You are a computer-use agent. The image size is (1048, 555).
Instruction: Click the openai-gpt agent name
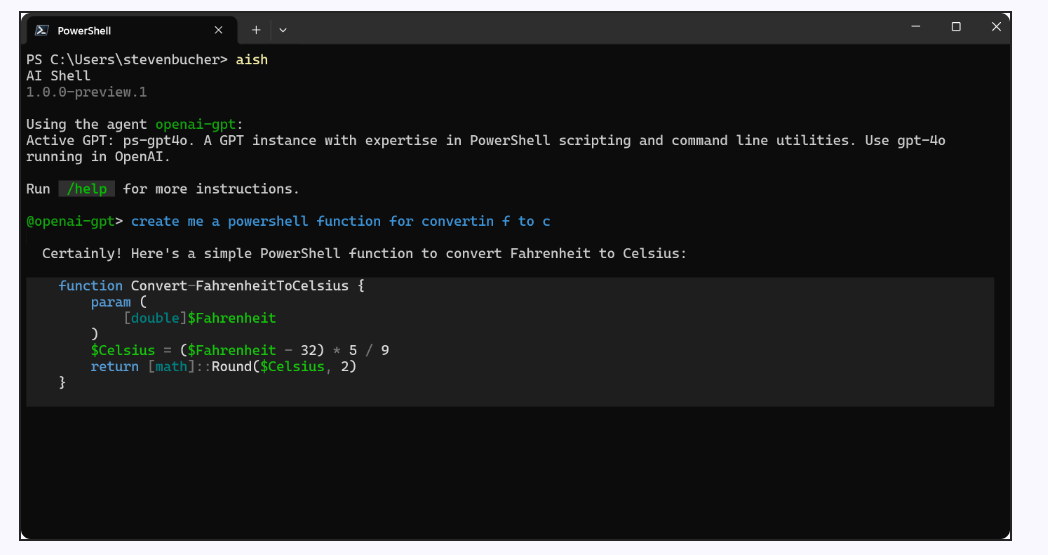pos(196,124)
